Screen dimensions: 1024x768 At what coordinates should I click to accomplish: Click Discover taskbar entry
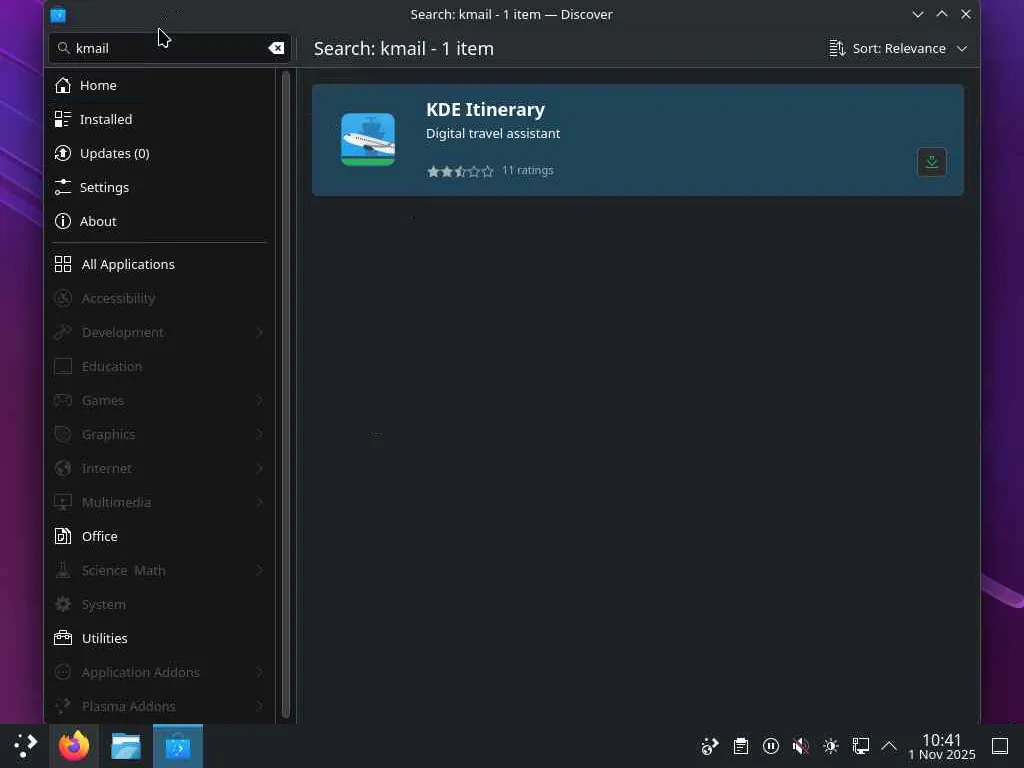[178, 746]
